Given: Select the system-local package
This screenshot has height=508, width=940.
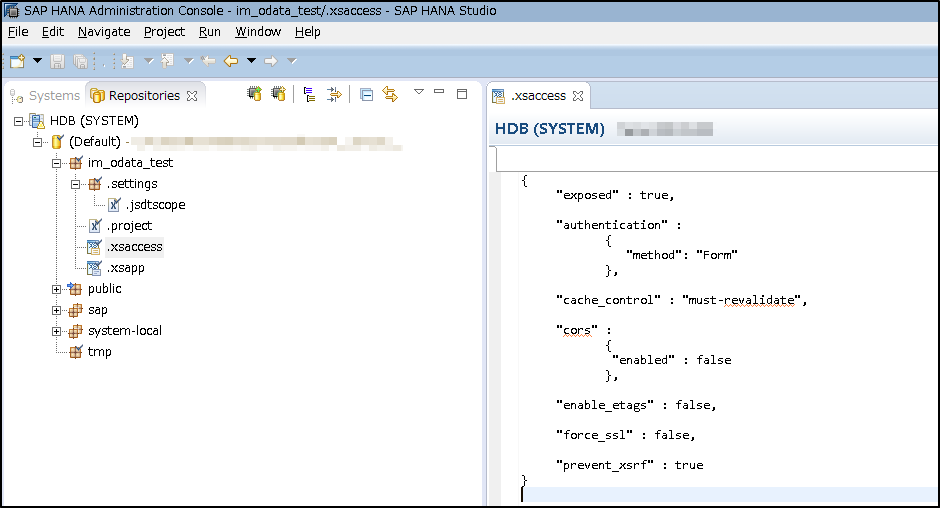Looking at the screenshot, I should coord(125,330).
